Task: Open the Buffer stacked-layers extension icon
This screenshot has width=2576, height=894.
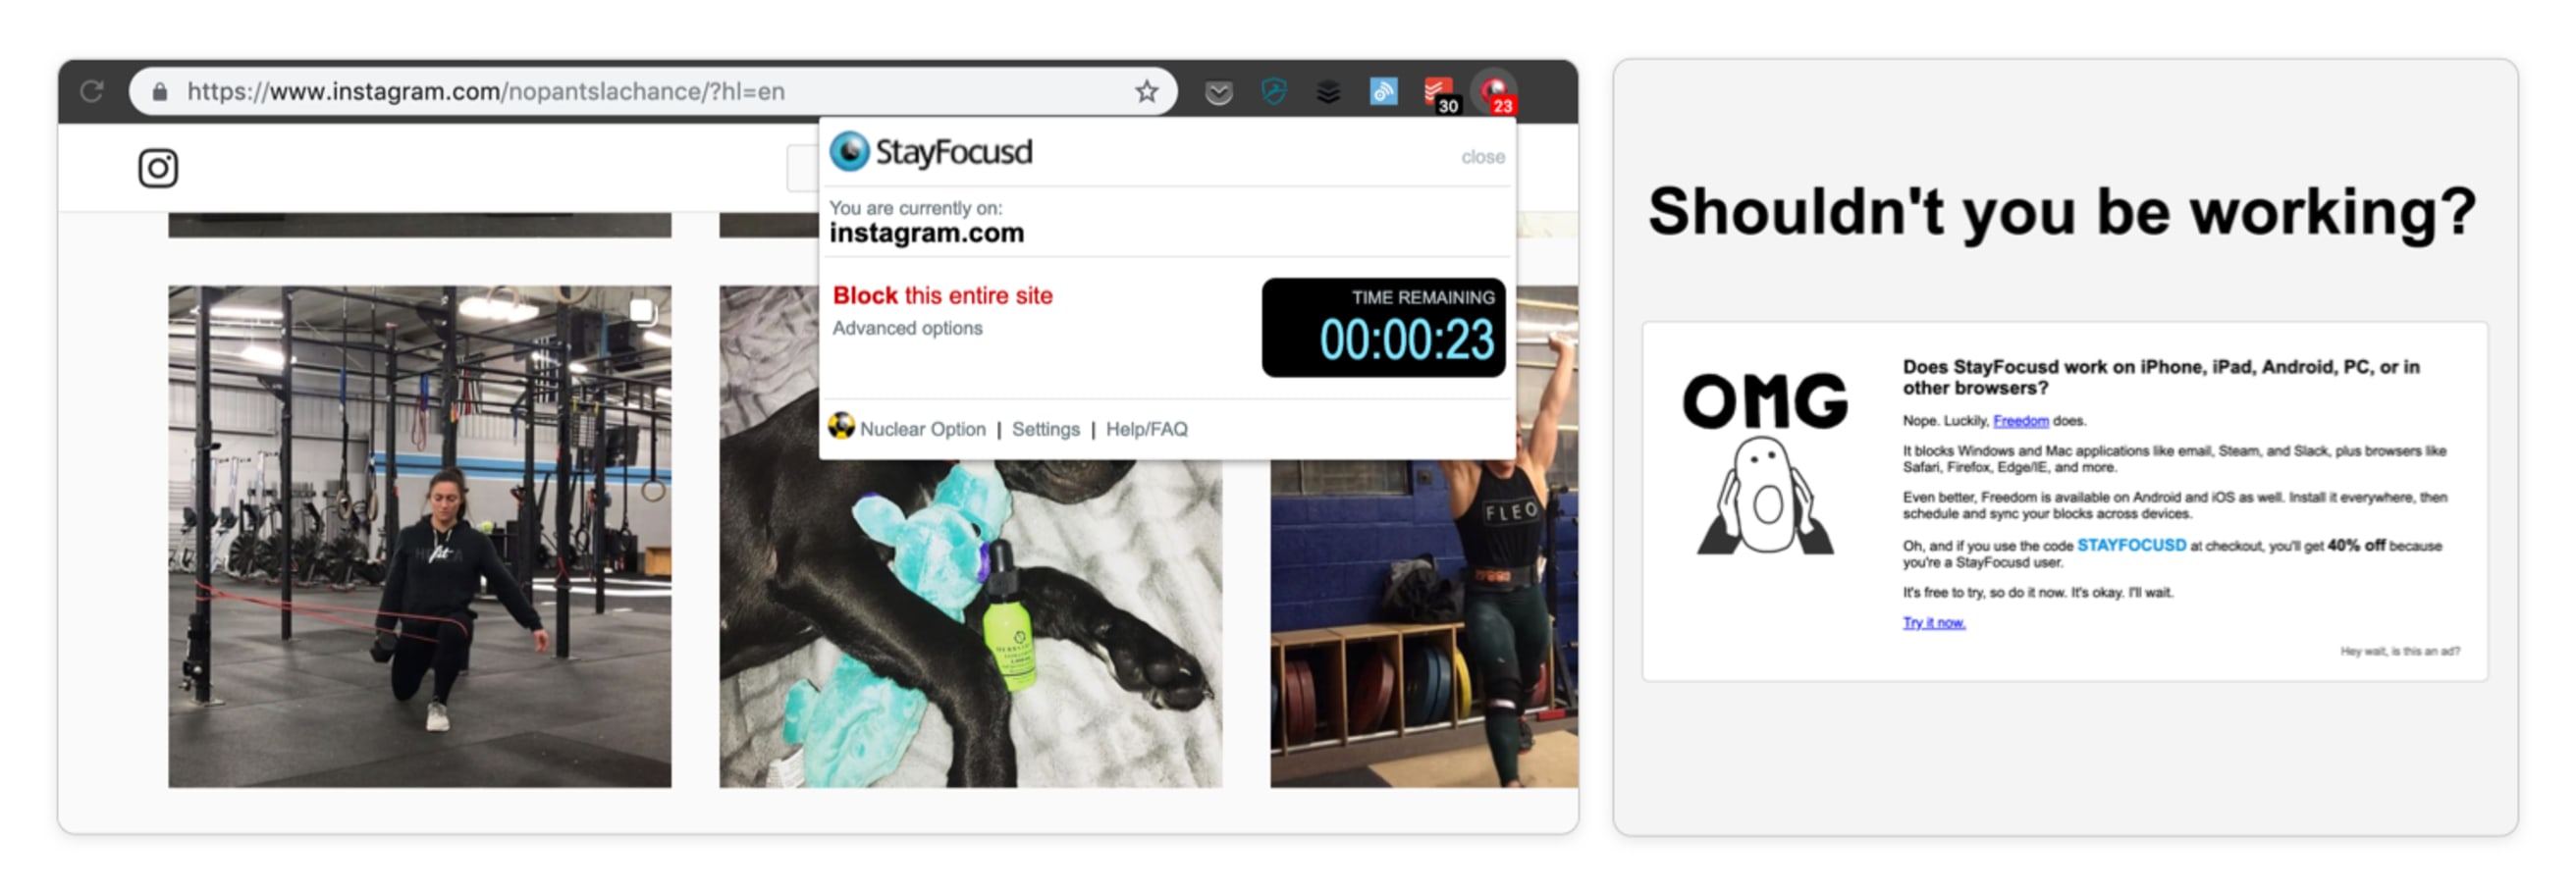Action: [x=1328, y=92]
